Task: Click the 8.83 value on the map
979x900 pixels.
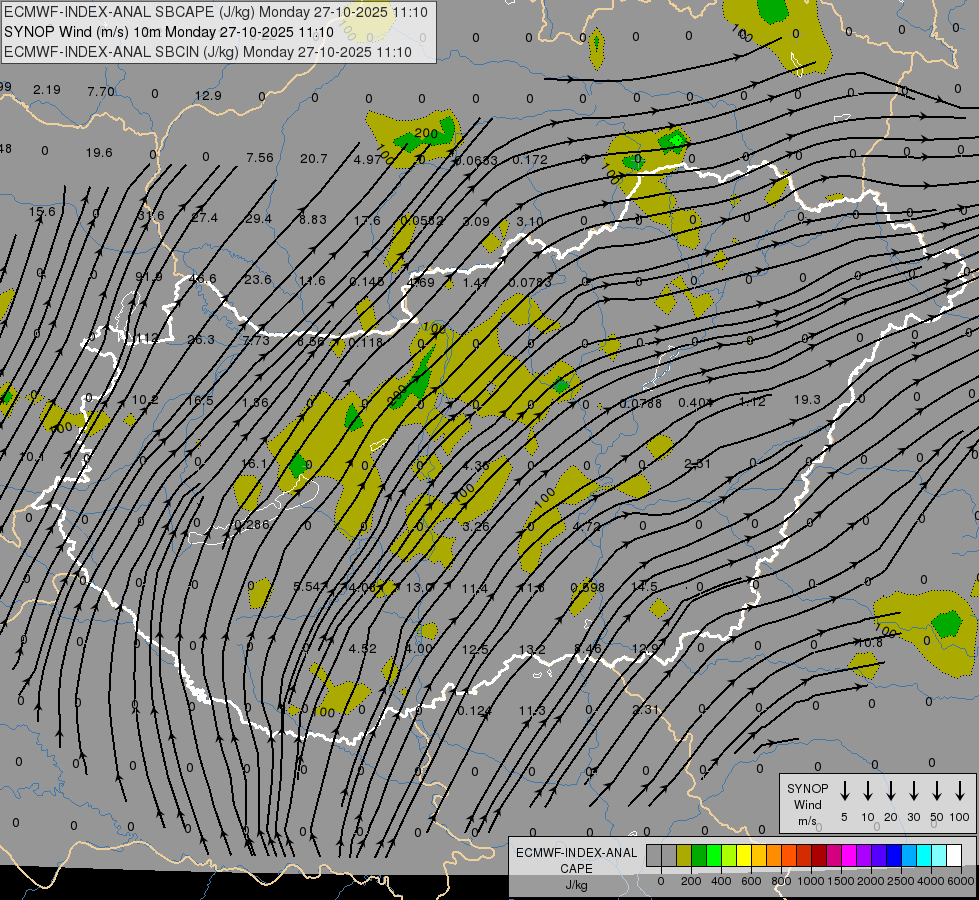Action: click(x=313, y=220)
